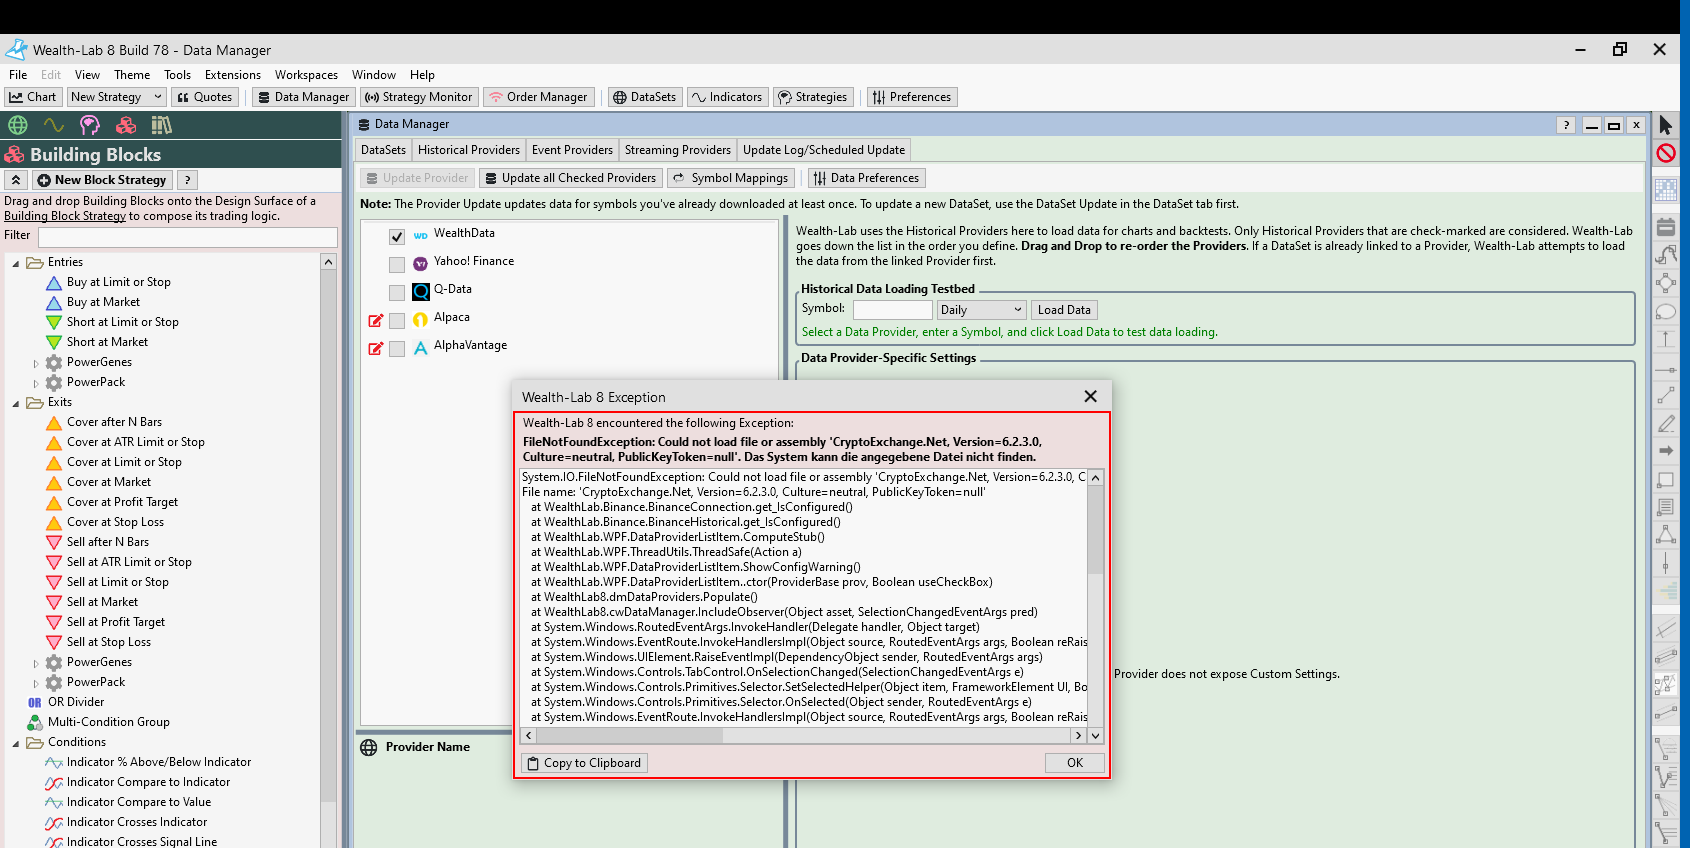
Task: Click the Data Manager window help button
Action: pyautogui.click(x=1566, y=125)
